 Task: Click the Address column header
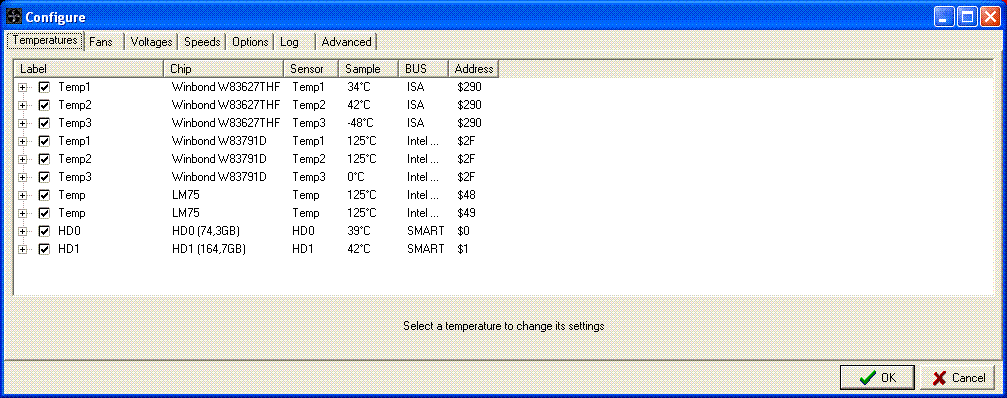pyautogui.click(x=473, y=69)
